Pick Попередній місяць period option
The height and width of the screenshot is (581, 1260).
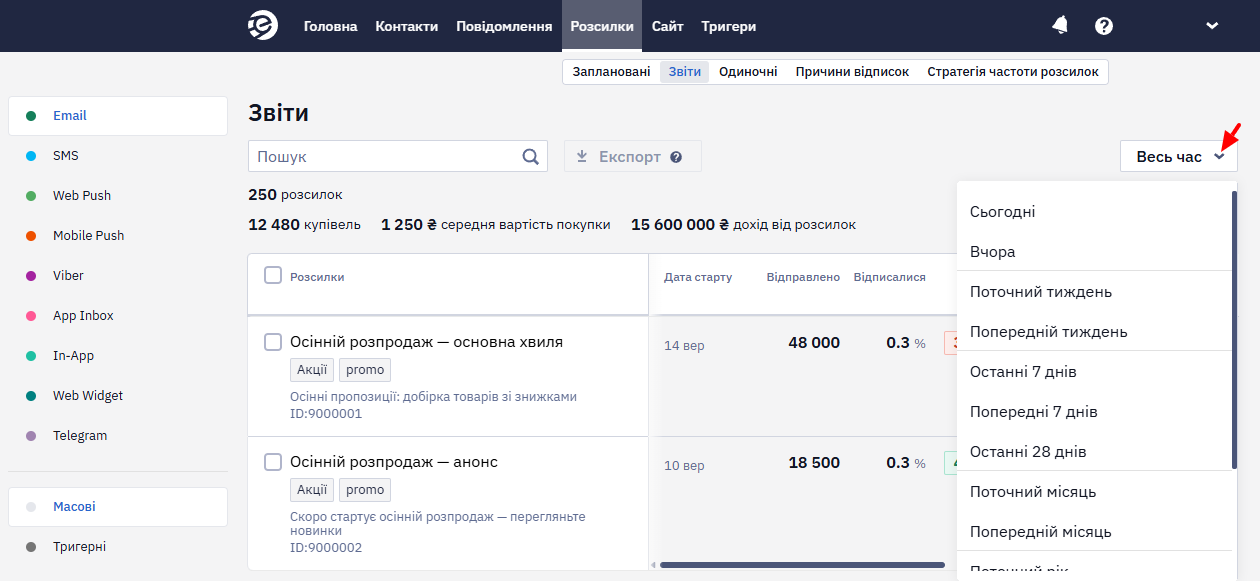coord(1094,532)
